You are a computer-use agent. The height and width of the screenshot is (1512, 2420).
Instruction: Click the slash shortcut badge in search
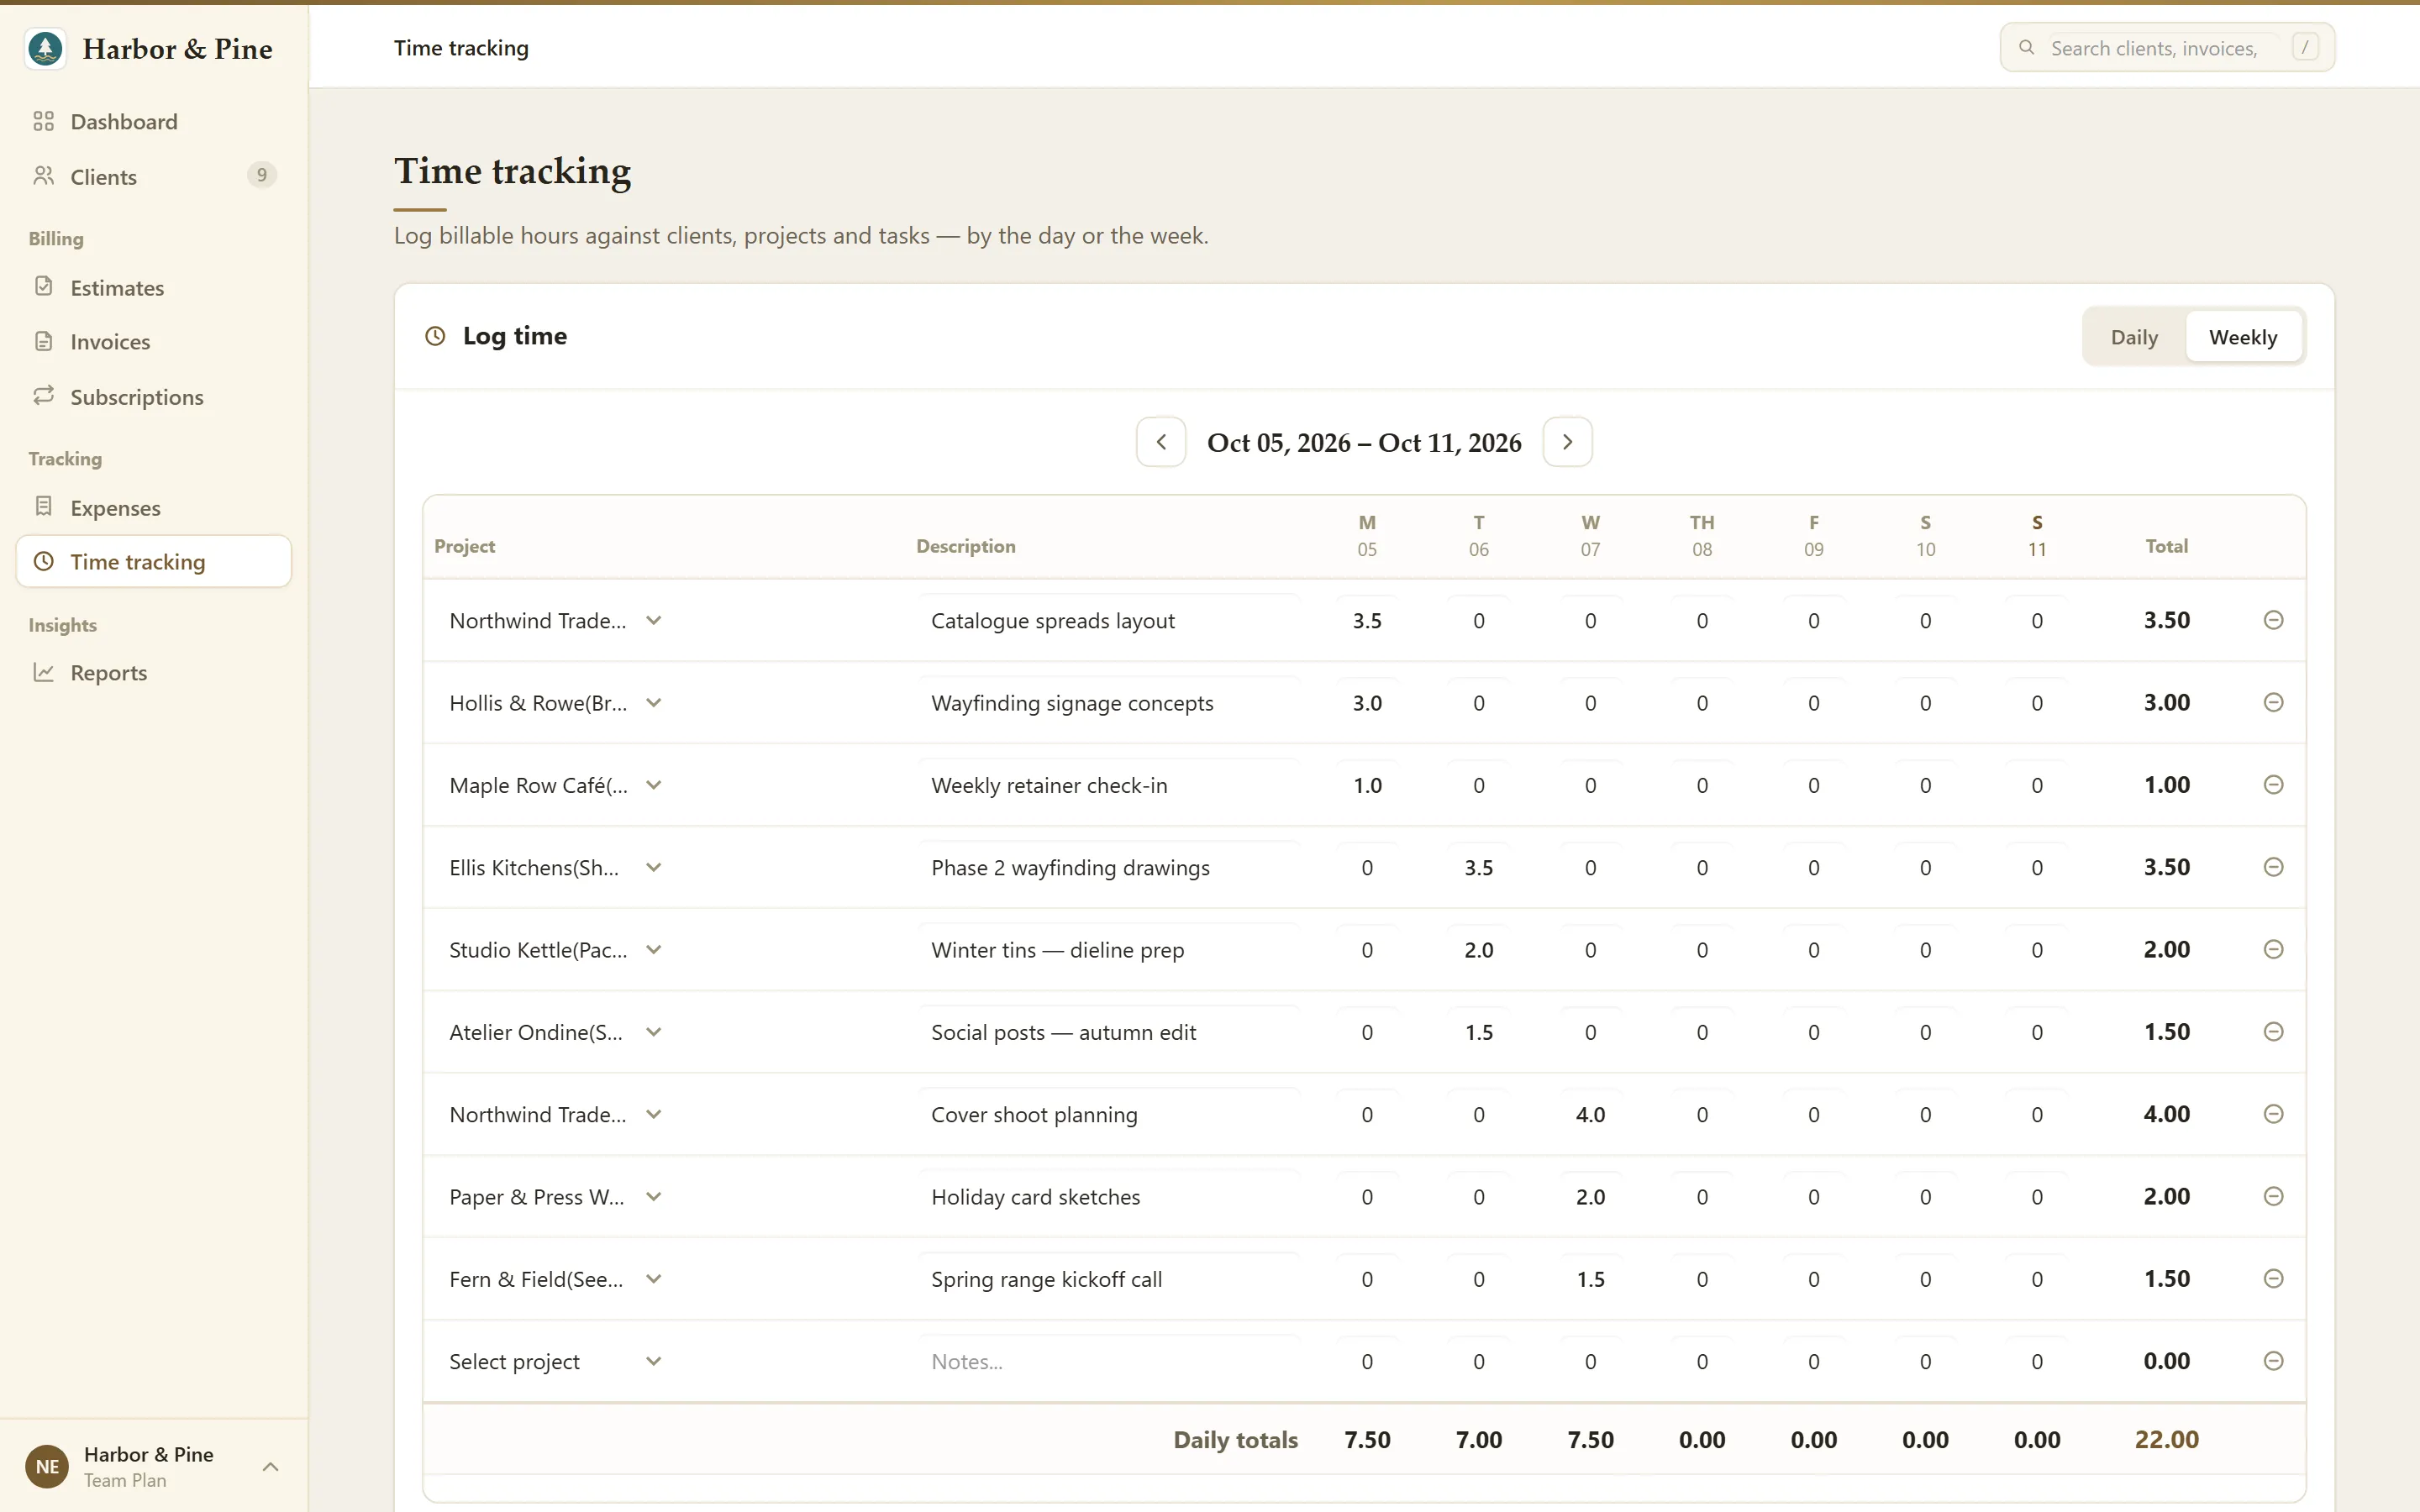coord(2305,48)
